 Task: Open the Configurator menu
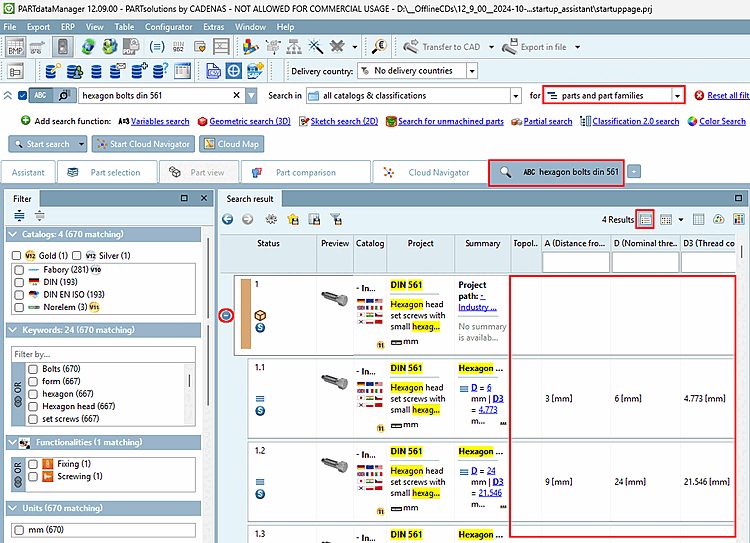point(168,27)
